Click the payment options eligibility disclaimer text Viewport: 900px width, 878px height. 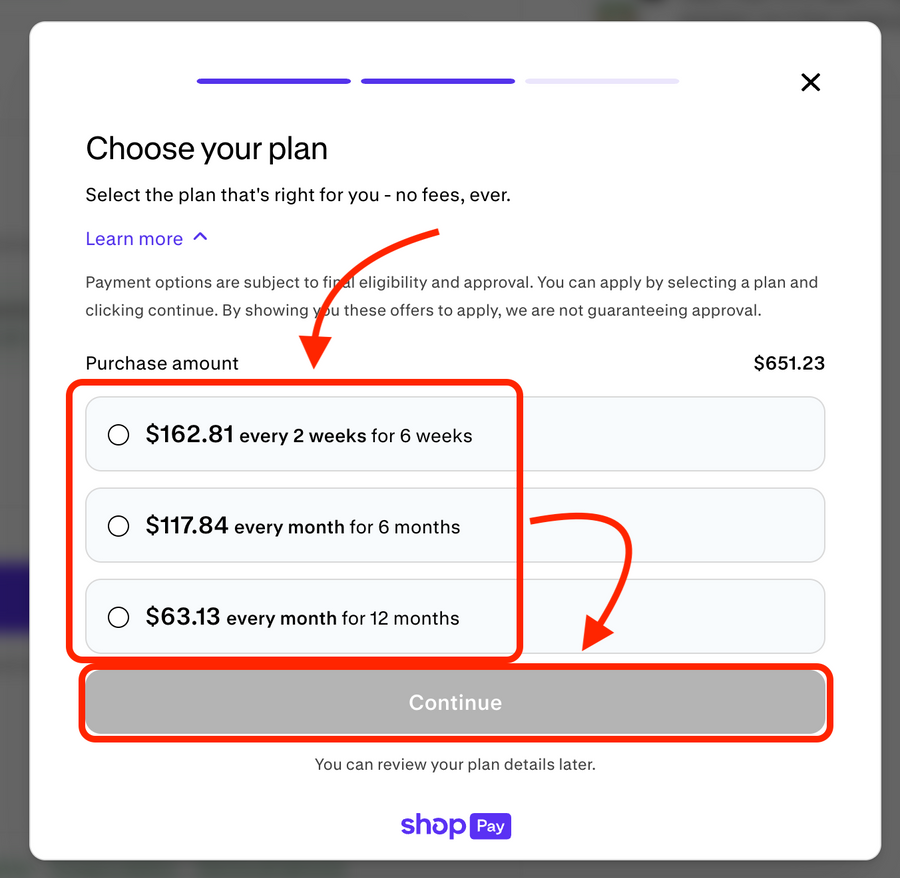click(x=451, y=296)
